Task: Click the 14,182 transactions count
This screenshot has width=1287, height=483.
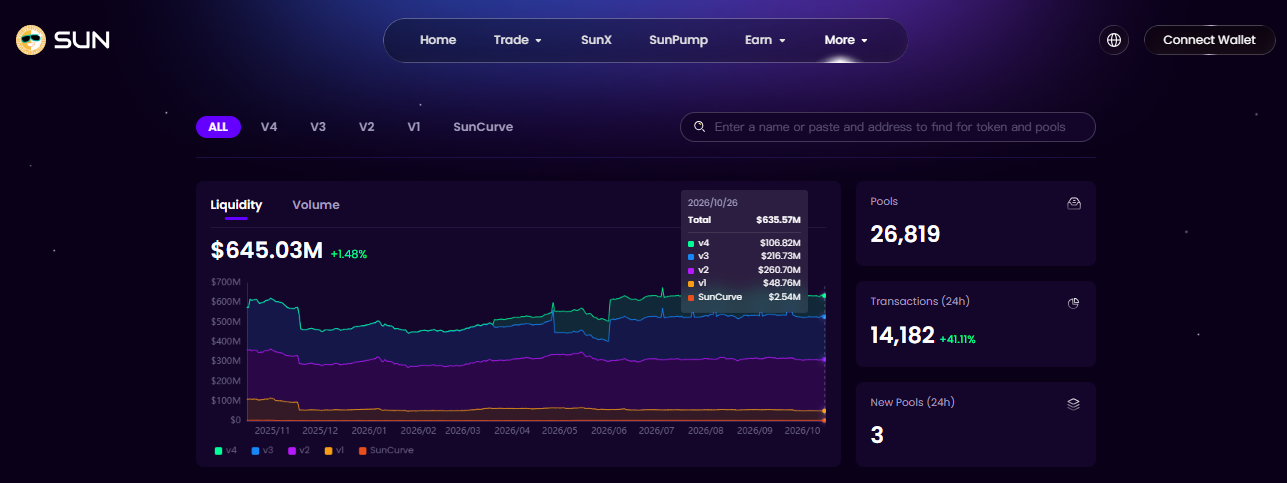Action: click(902, 335)
